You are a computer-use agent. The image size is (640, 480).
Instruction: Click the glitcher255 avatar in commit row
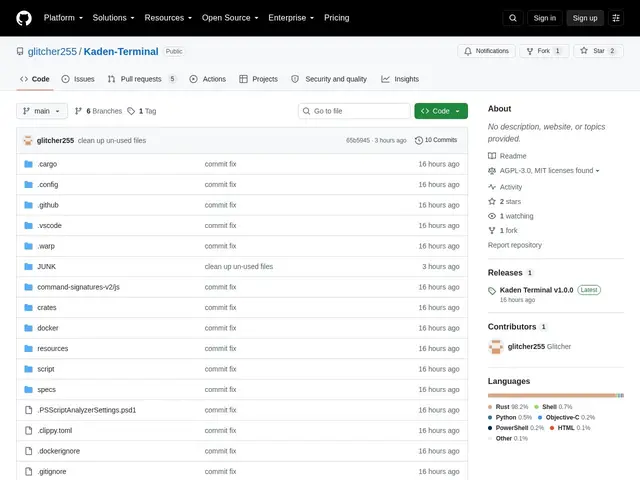28,140
